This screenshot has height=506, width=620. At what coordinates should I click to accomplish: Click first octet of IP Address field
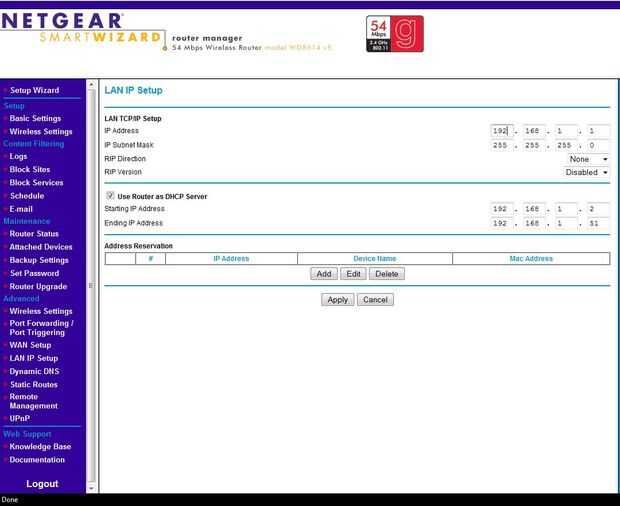point(502,130)
